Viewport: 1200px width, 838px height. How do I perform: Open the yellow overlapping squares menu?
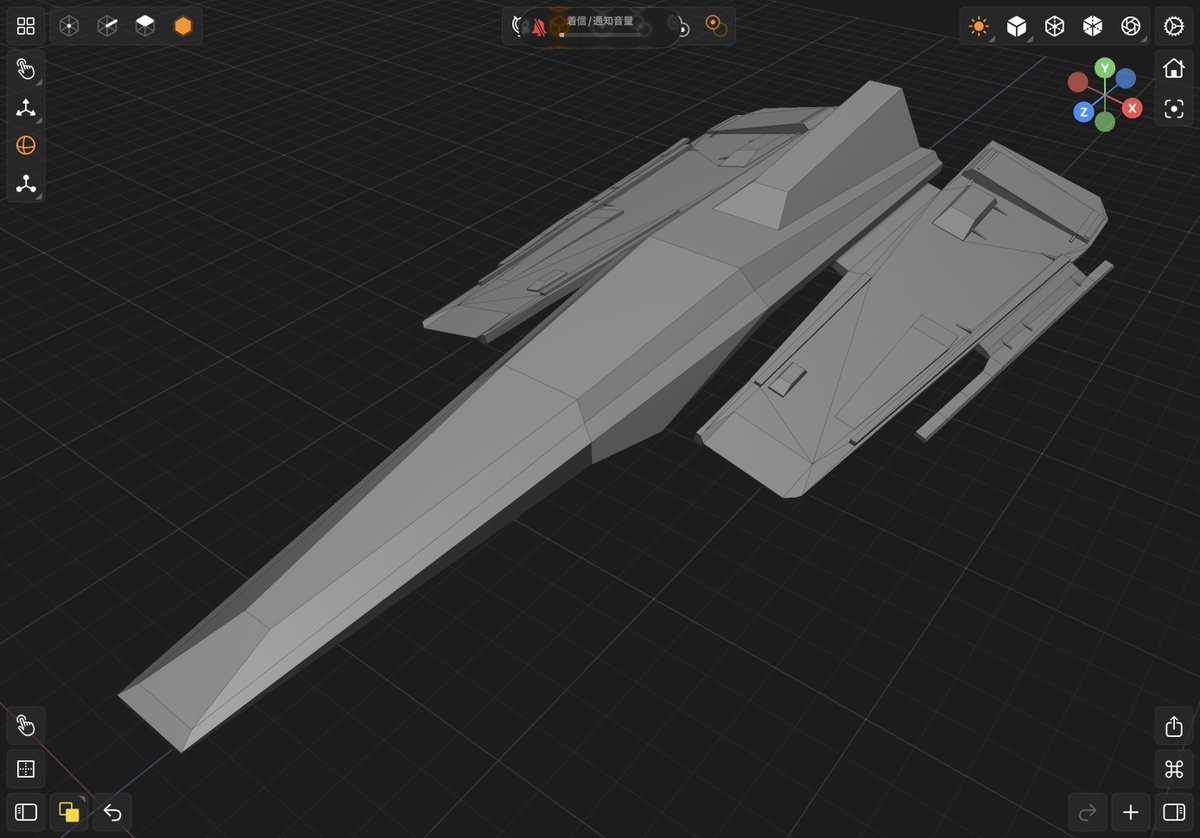click(x=69, y=812)
